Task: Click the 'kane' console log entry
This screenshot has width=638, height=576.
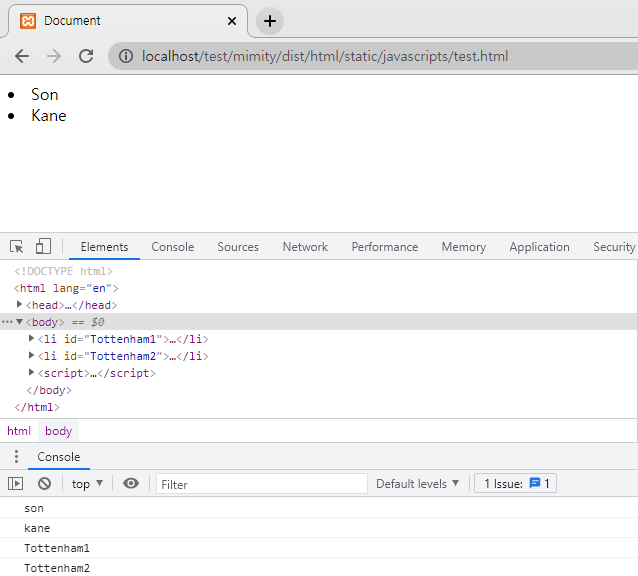Action: click(x=37, y=528)
